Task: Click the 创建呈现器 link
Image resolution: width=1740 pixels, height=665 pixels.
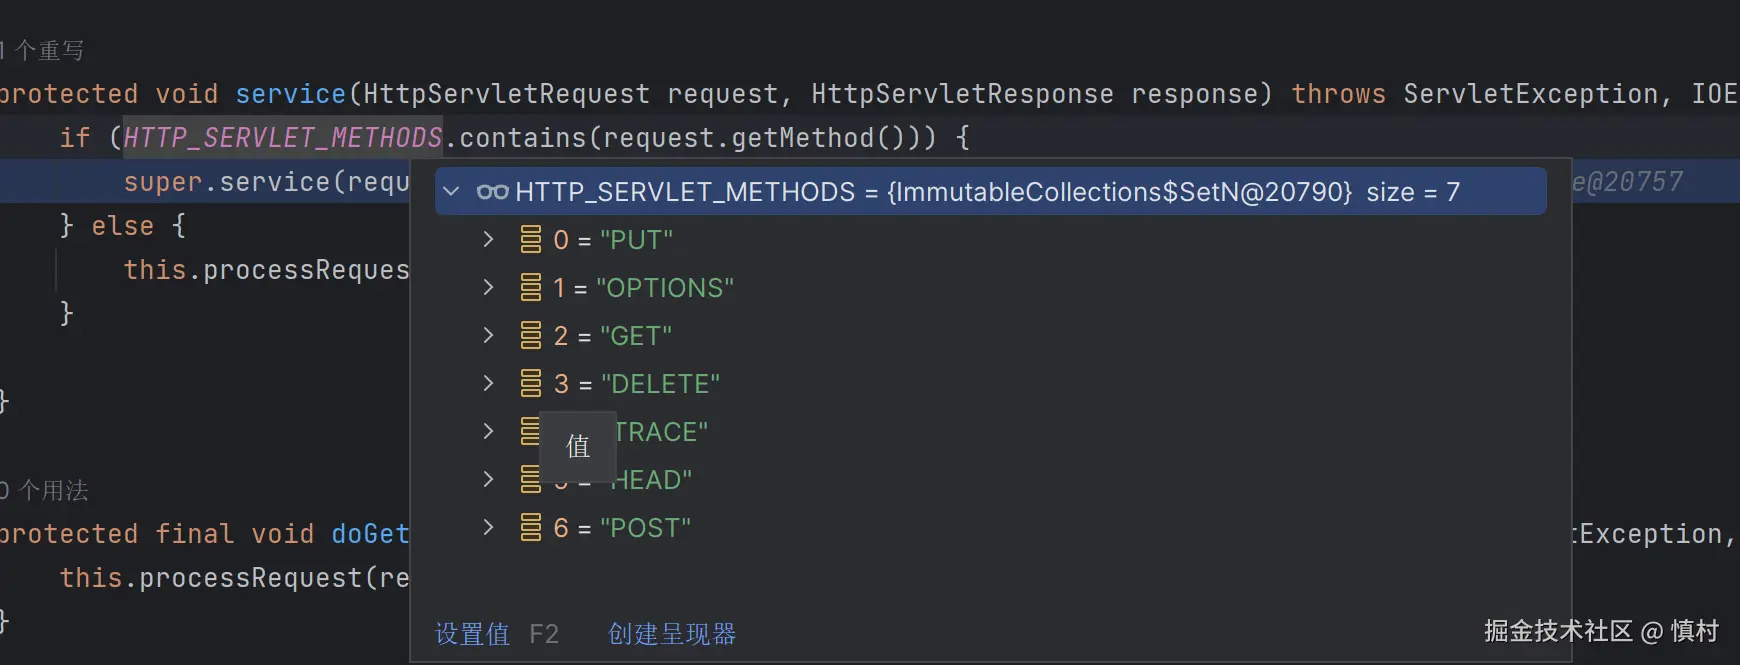Action: [672, 634]
